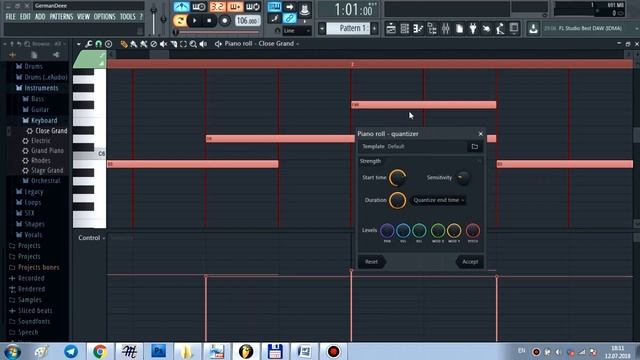Click Reset in the quantizer dialog

point(371,262)
